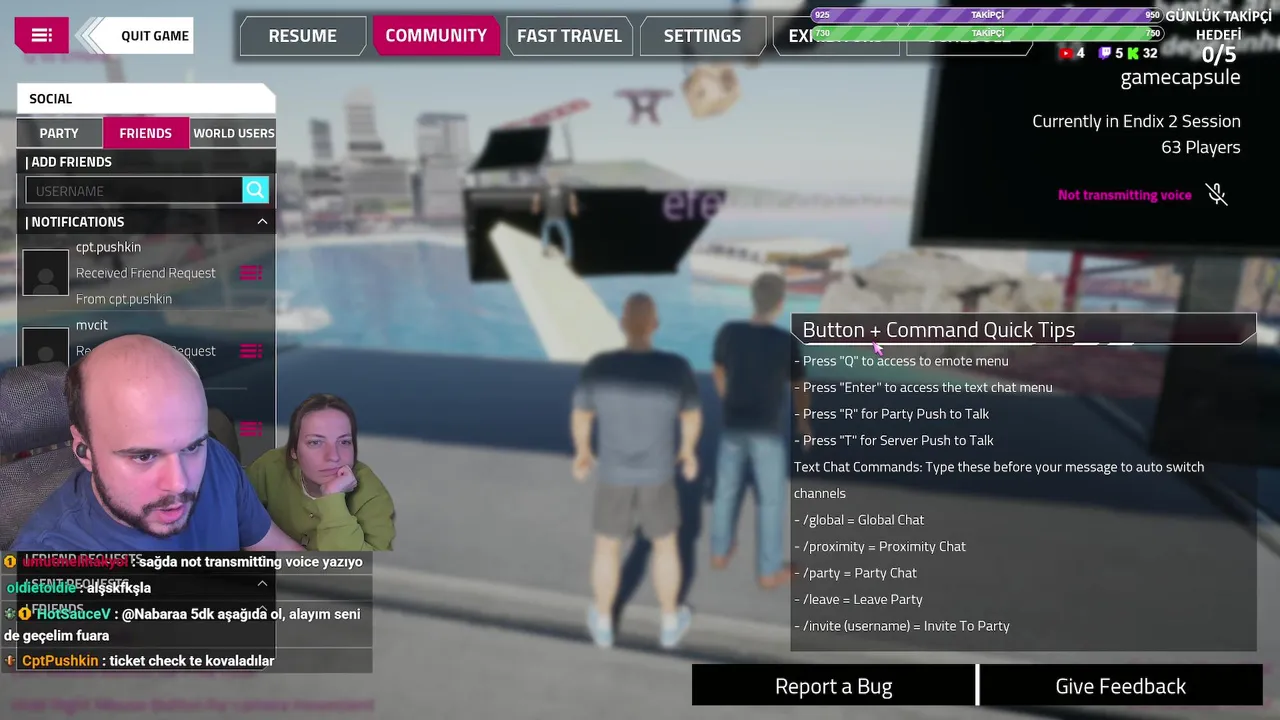The height and width of the screenshot is (720, 1280).
Task: Select the Friends tab in Social
Action: point(145,133)
